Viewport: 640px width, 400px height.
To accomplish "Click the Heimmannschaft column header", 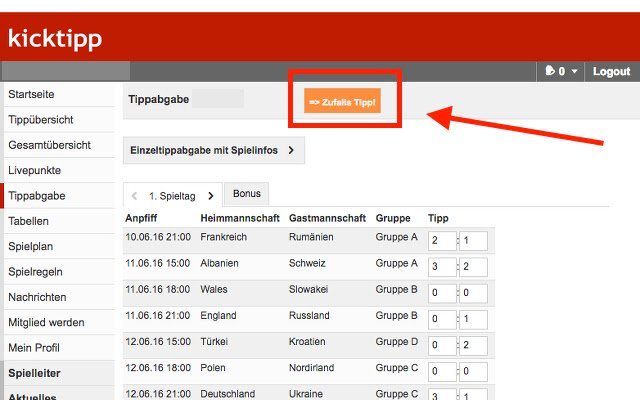I will click(x=240, y=218).
